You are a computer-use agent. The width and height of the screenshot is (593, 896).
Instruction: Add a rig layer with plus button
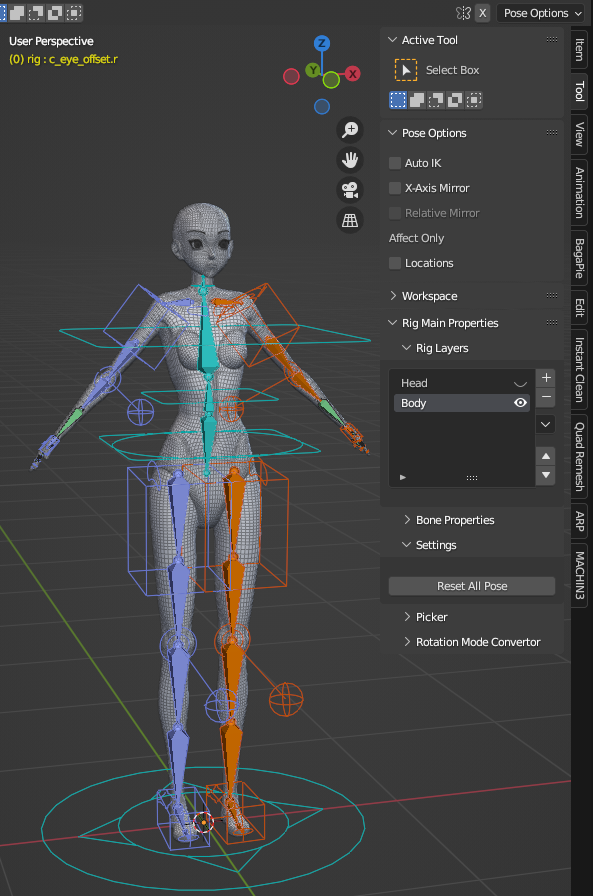[x=546, y=378]
